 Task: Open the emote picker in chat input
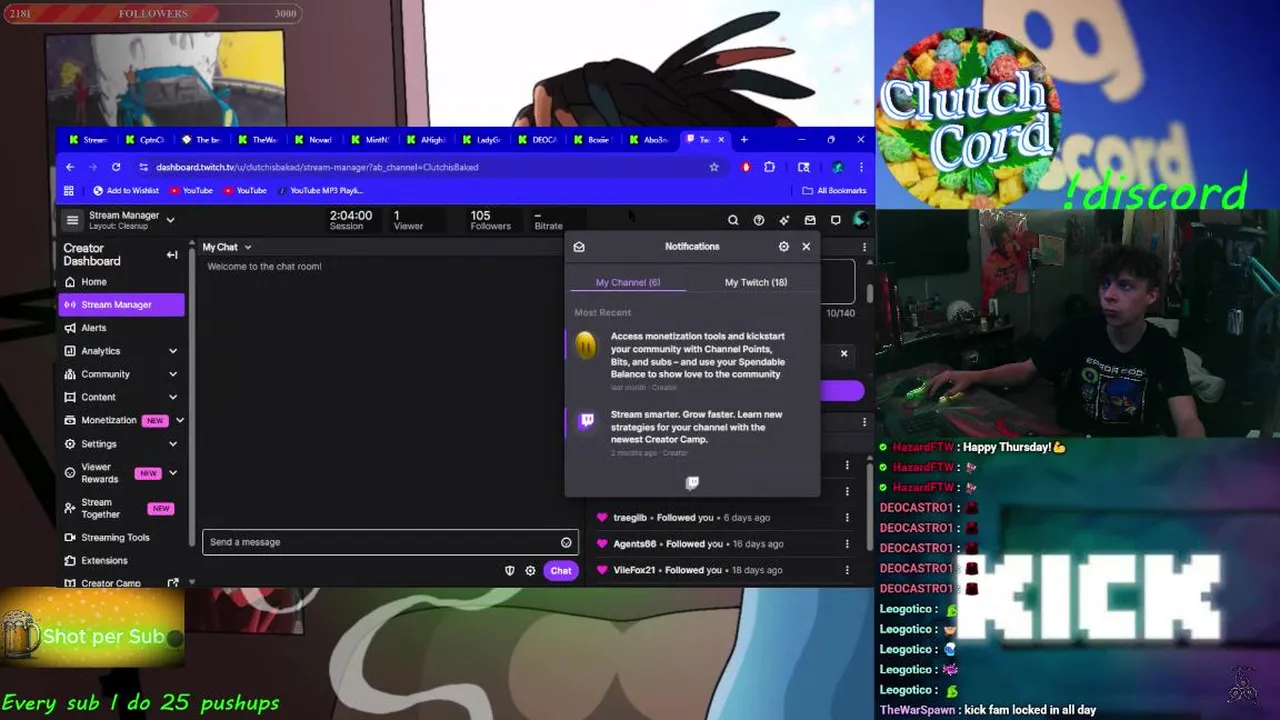point(566,542)
